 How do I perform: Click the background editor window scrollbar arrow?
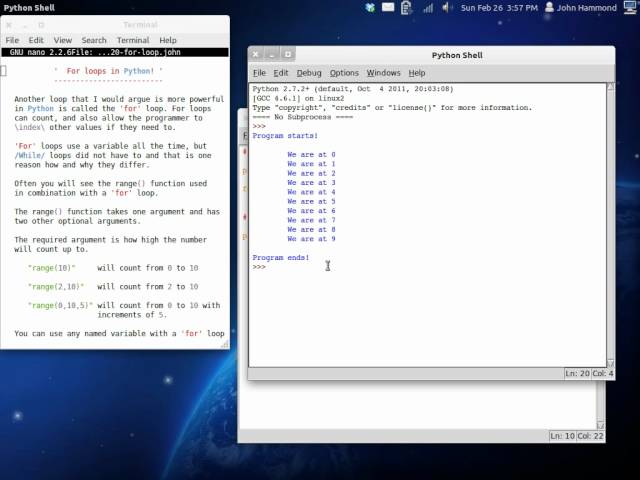coord(600,424)
